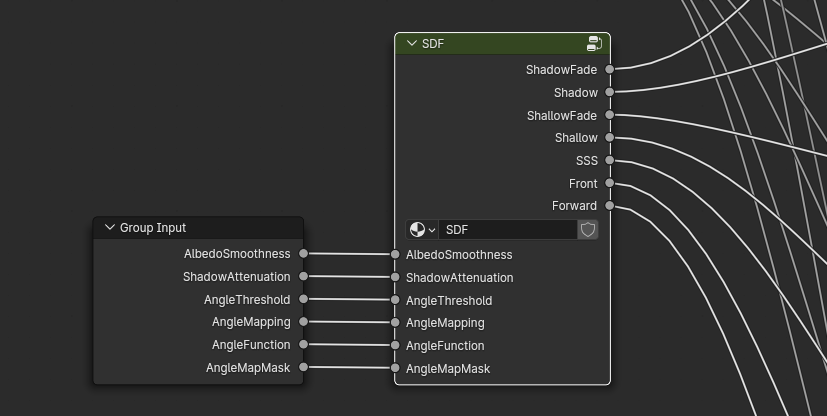Click the Front output socket
The width and height of the screenshot is (827, 416).
pyautogui.click(x=609, y=184)
